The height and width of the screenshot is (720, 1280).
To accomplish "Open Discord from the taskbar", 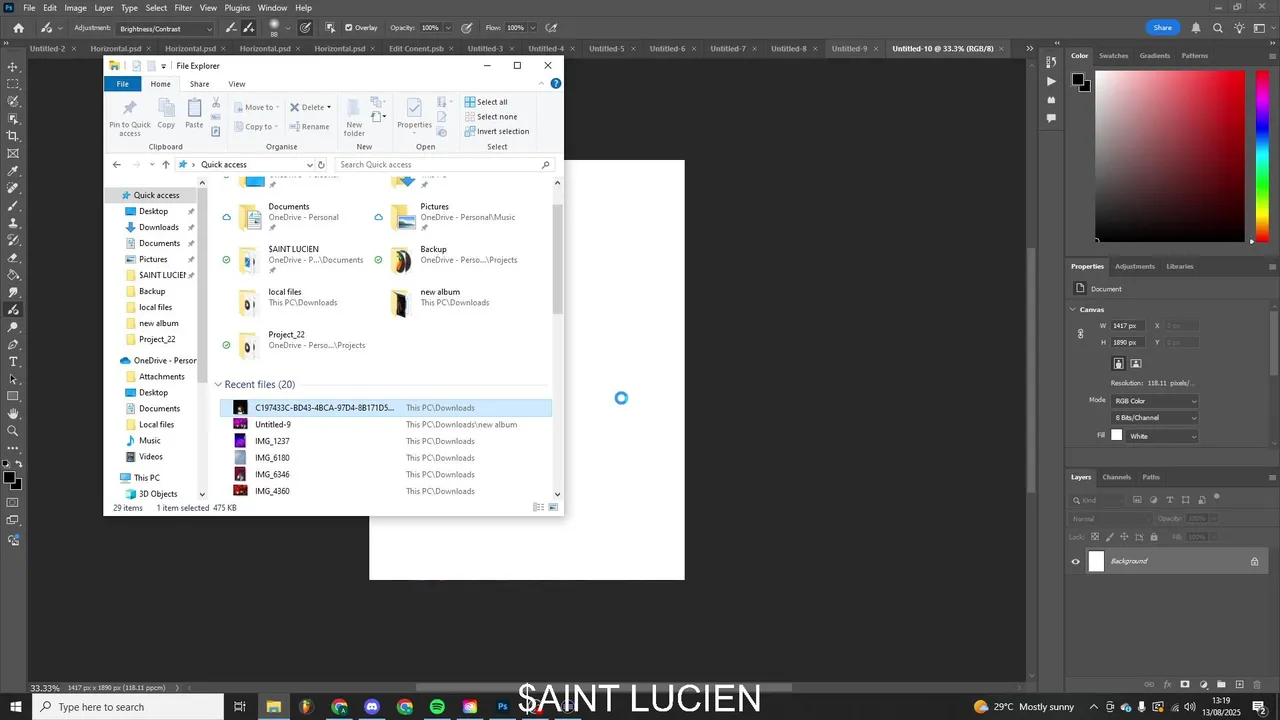I will pos(372,707).
